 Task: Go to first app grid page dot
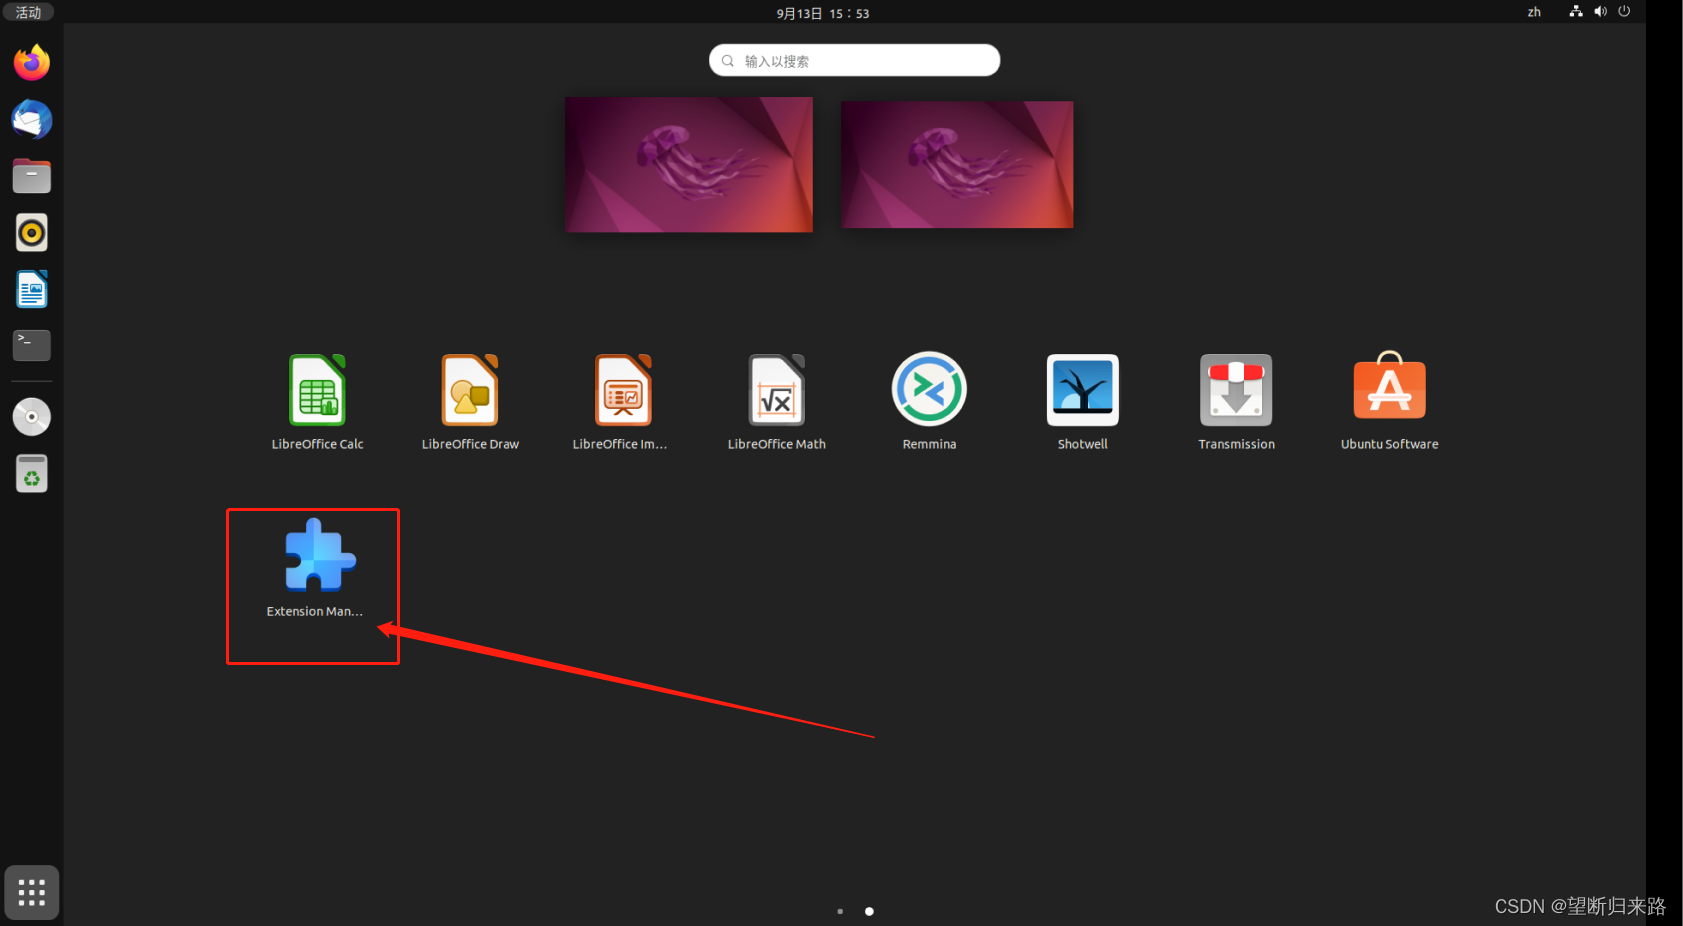click(x=840, y=911)
